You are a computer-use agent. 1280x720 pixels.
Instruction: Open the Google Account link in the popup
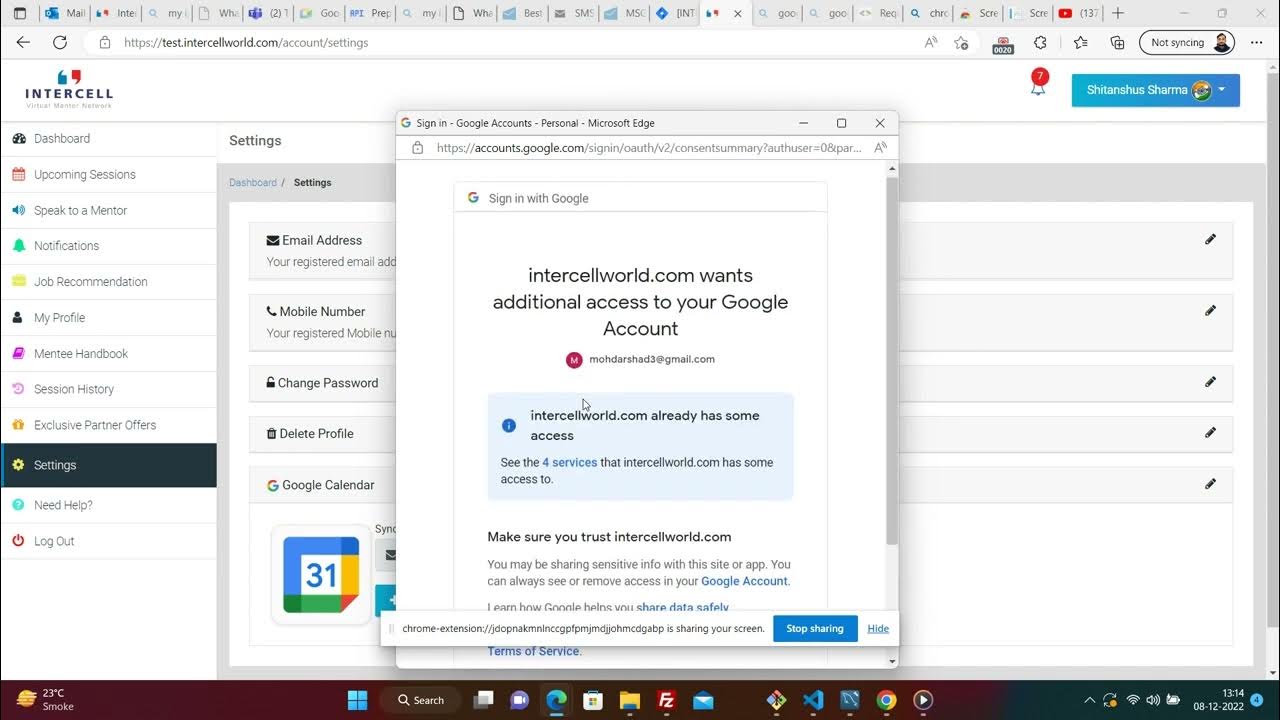coord(744,581)
